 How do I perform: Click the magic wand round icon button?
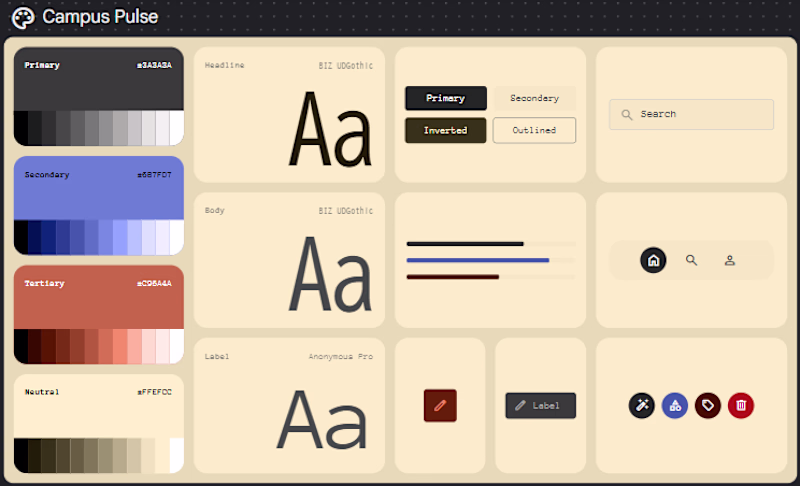coord(641,405)
